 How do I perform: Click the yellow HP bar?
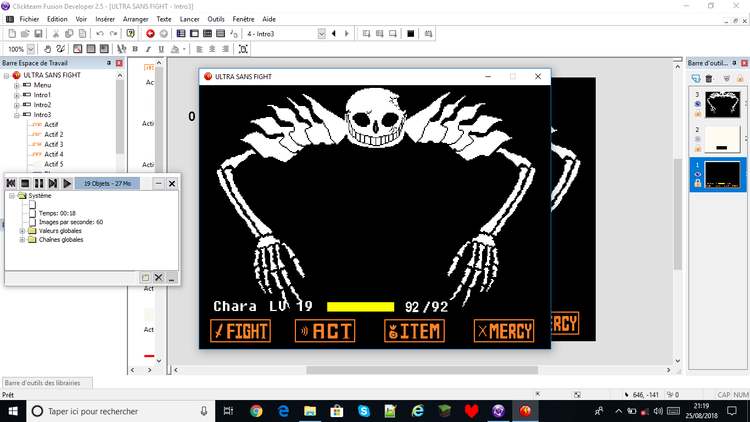pyautogui.click(x=360, y=307)
